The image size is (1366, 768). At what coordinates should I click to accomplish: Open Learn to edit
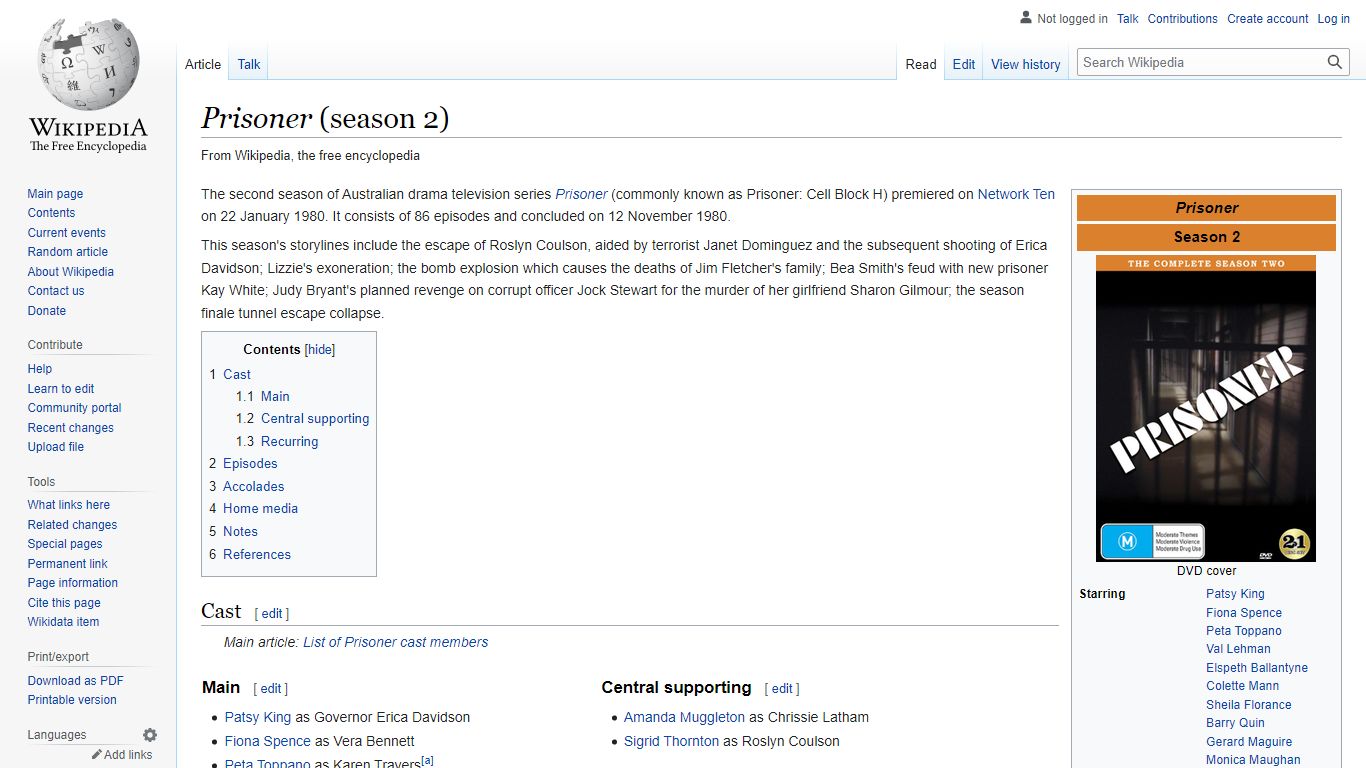(61, 389)
